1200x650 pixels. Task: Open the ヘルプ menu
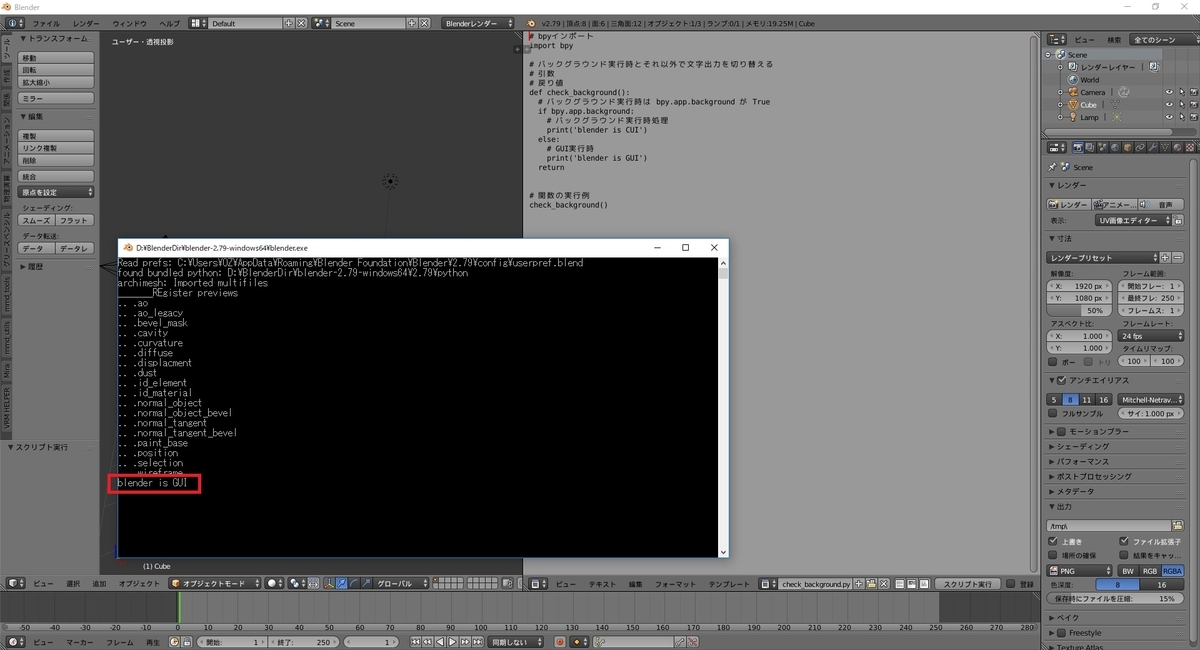click(x=170, y=23)
